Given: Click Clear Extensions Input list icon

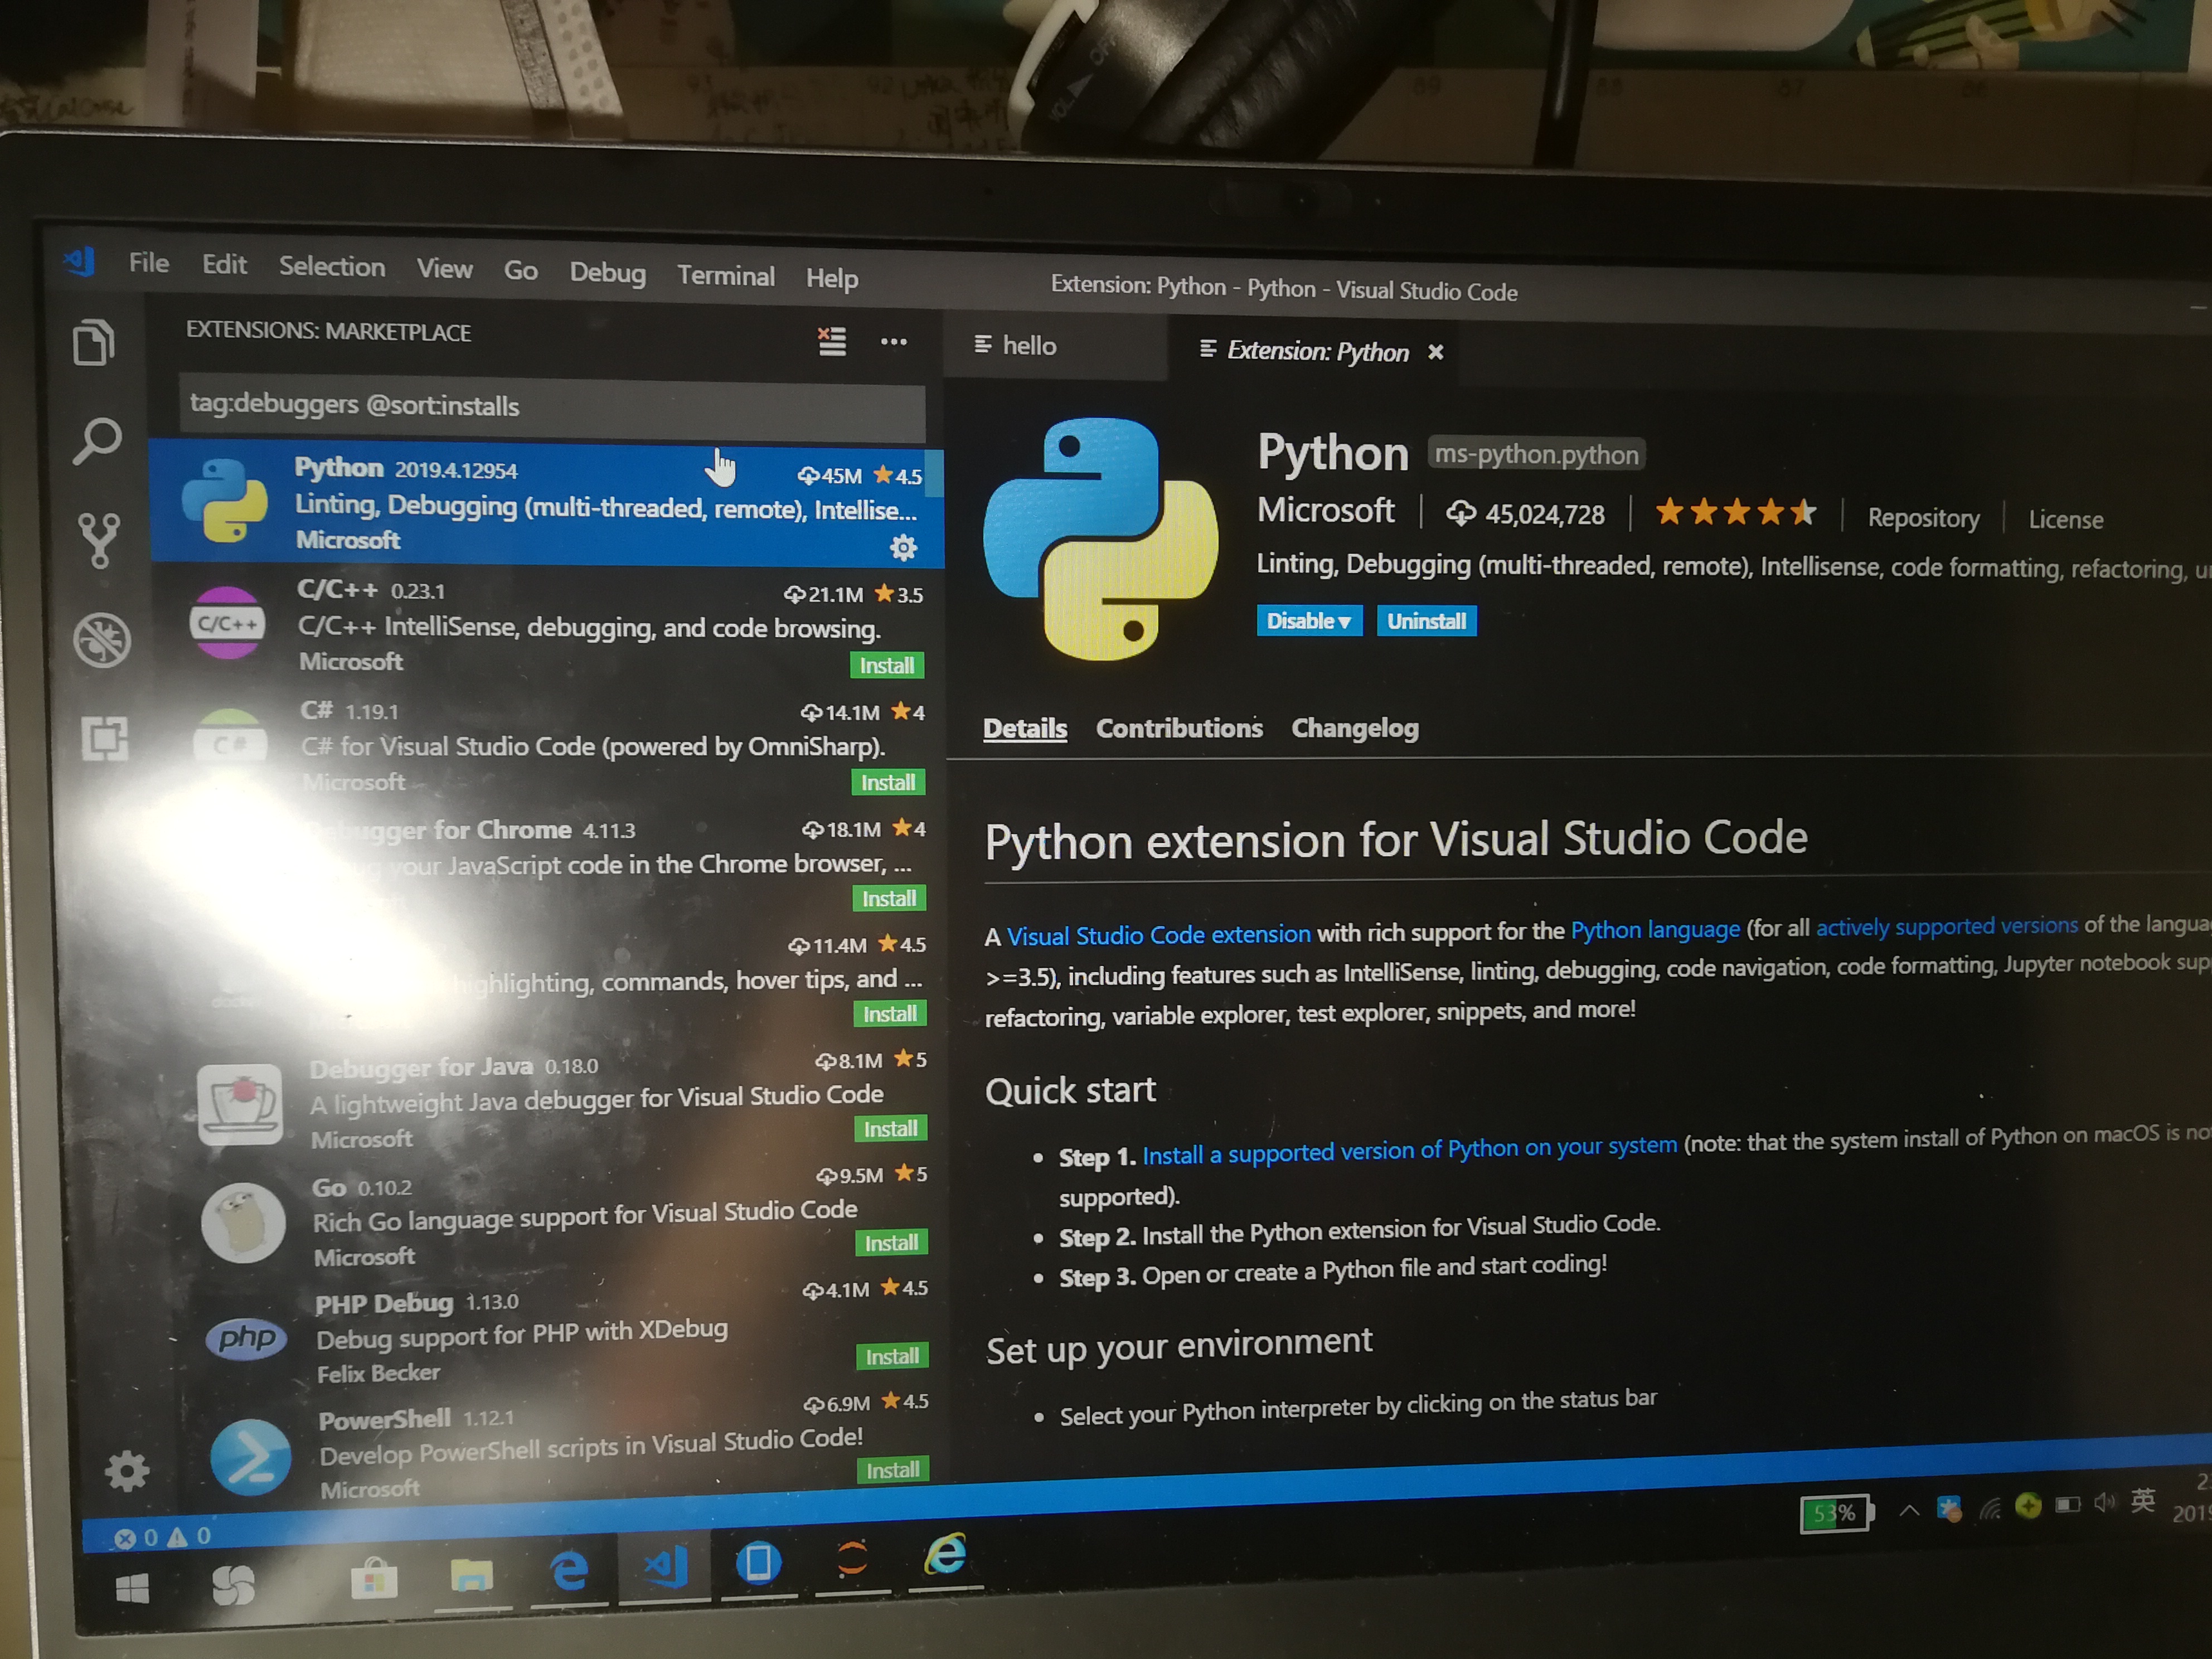Looking at the screenshot, I should [x=832, y=342].
